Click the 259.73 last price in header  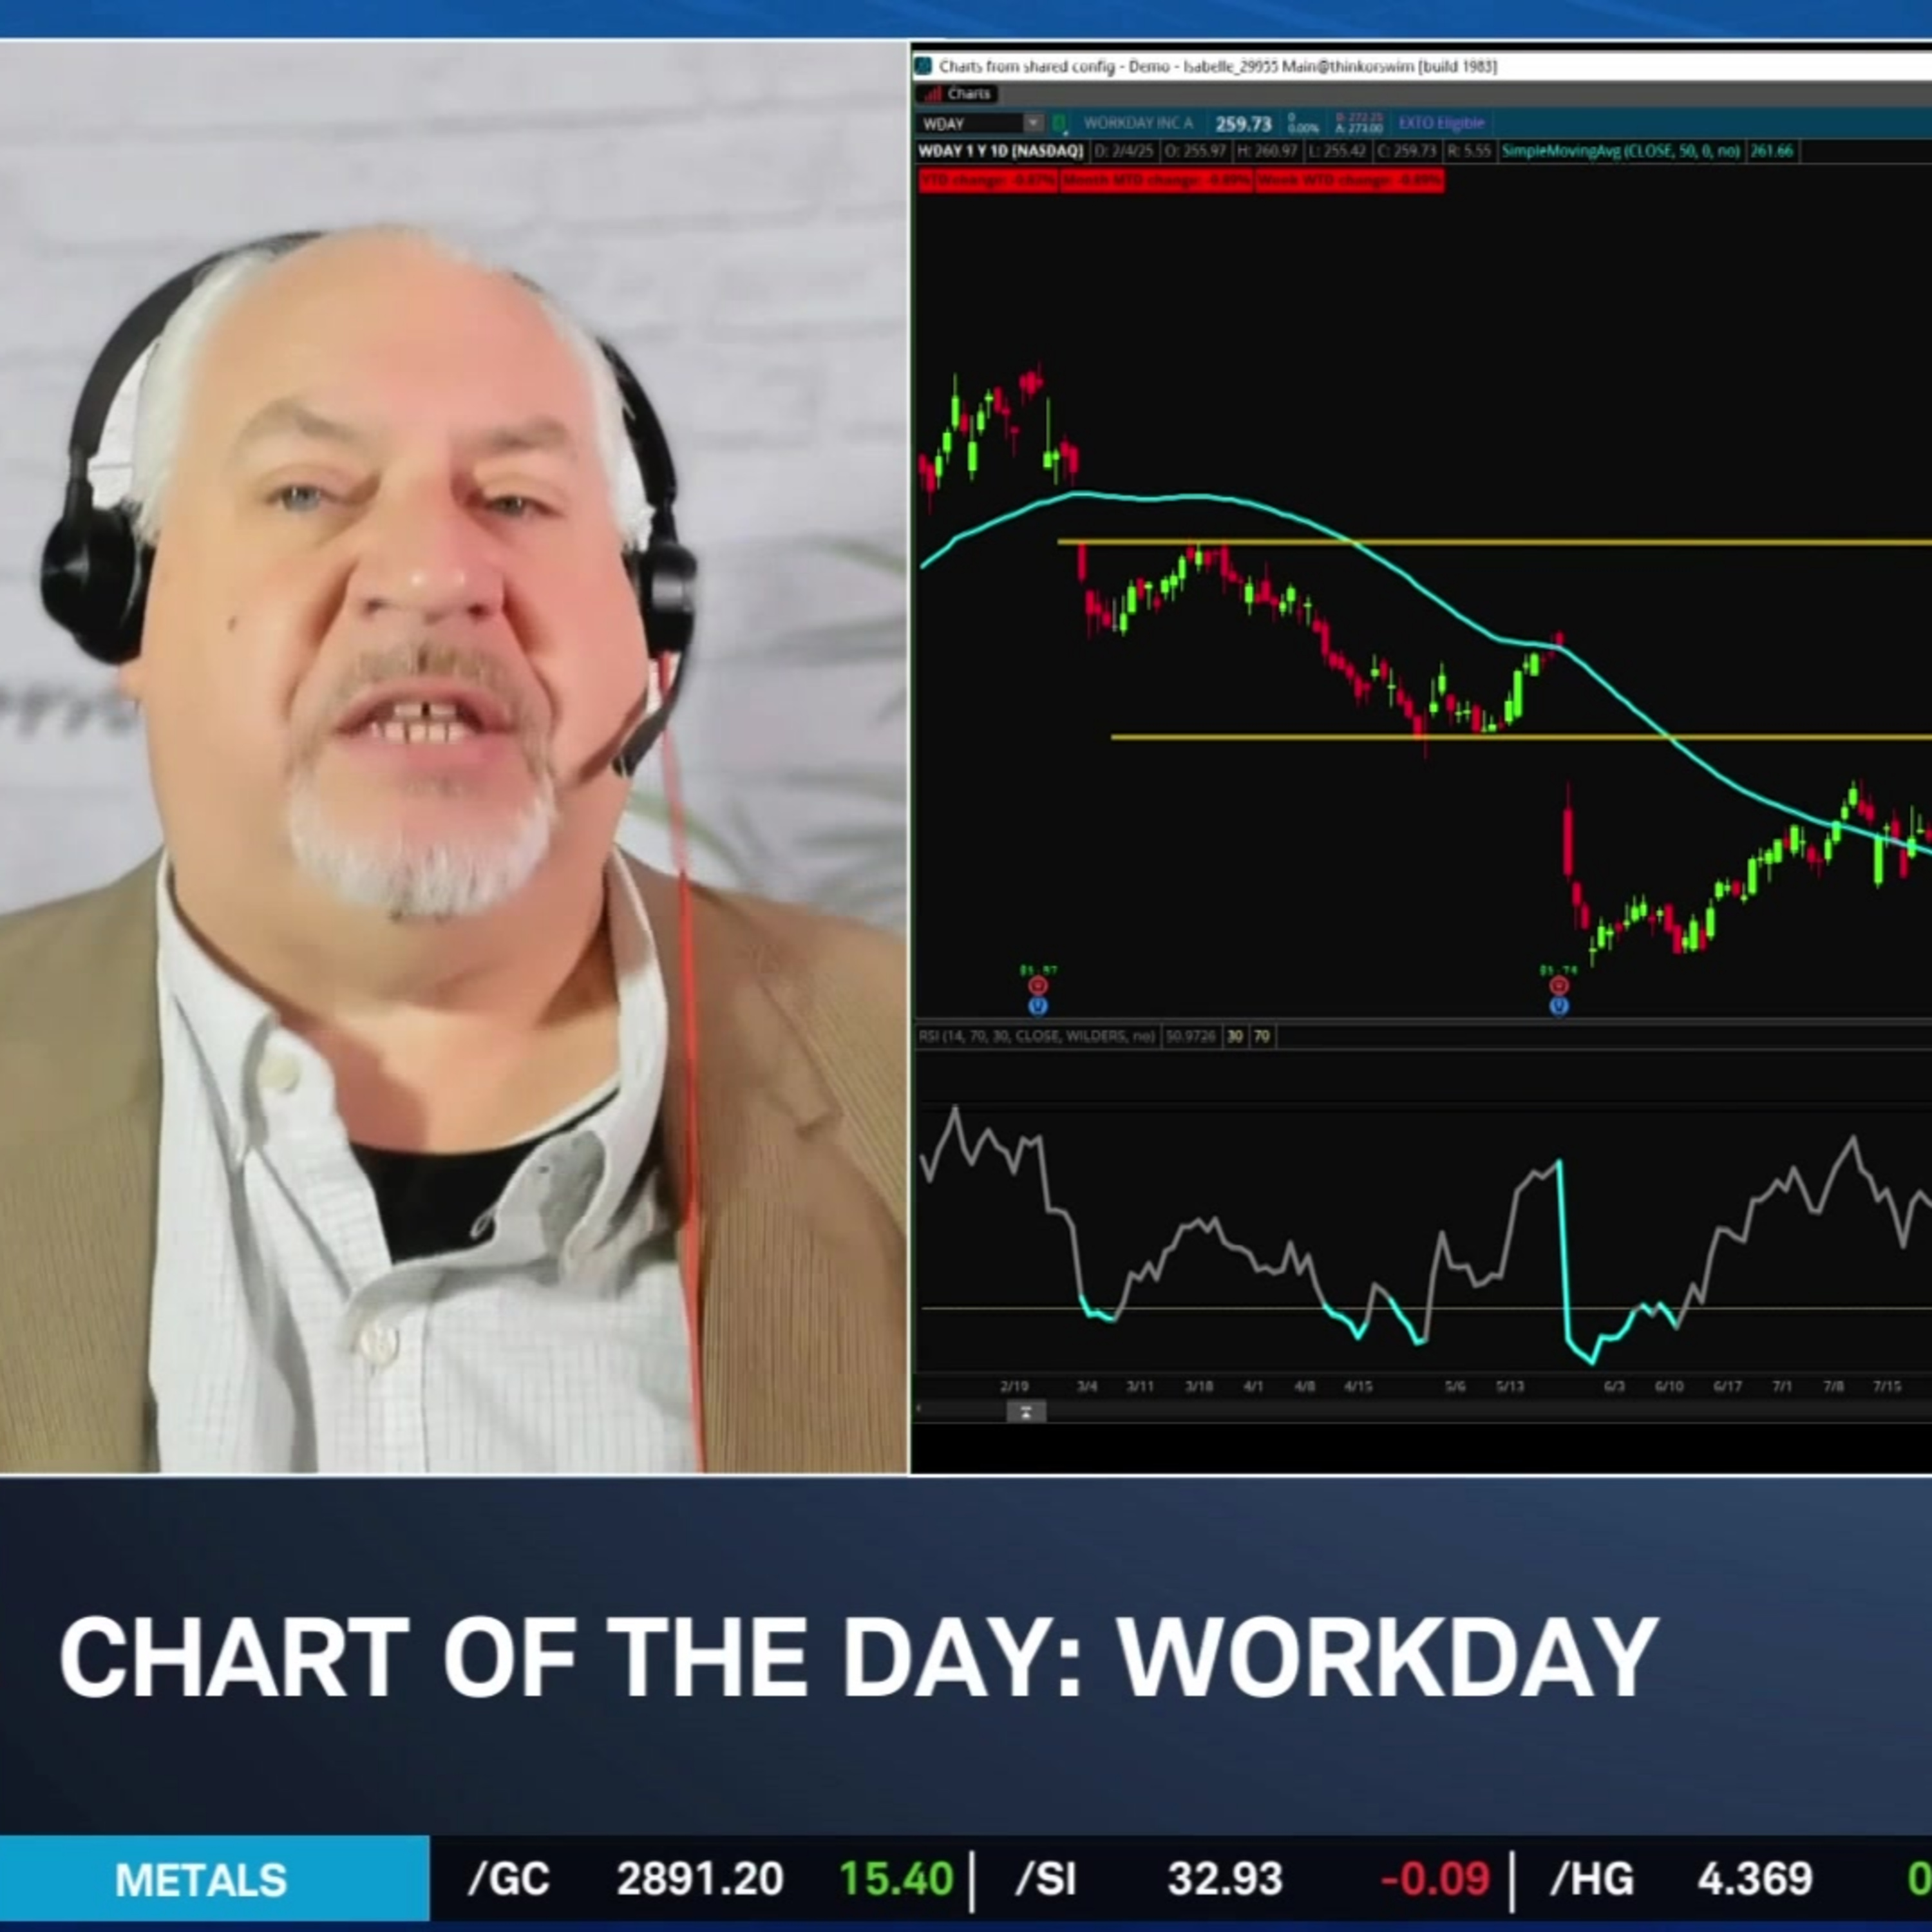[x=1243, y=124]
